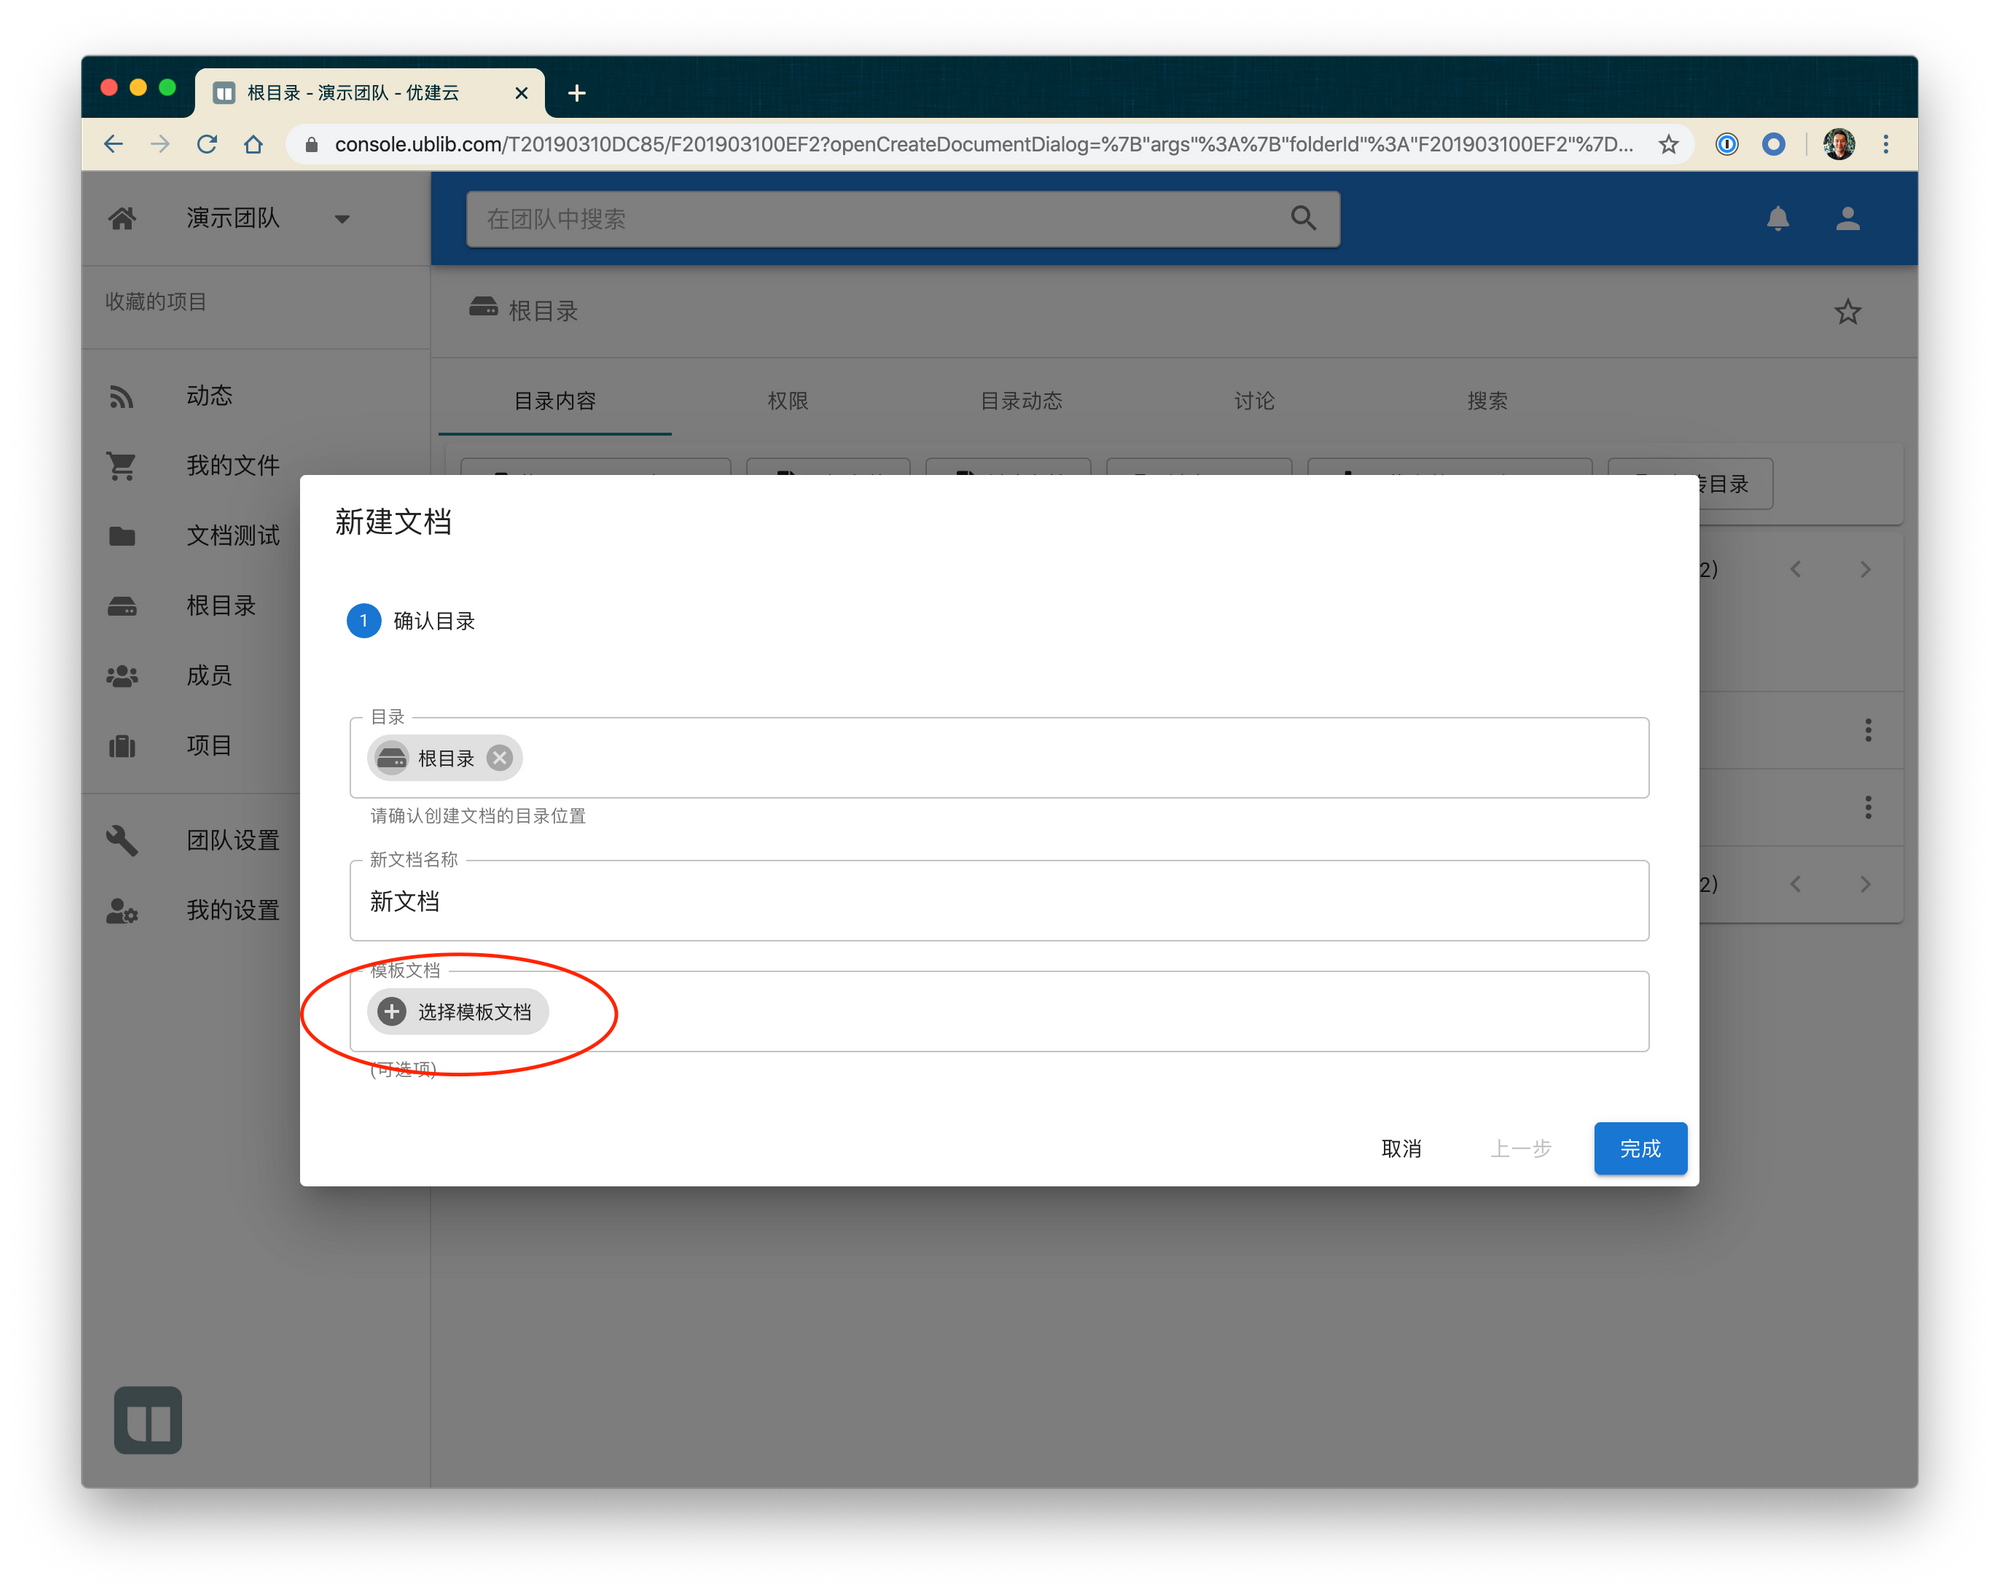Expand the 演示团队 team dropdown arrow
Screen dimensions: 2000x1596
pyautogui.click(x=342, y=219)
